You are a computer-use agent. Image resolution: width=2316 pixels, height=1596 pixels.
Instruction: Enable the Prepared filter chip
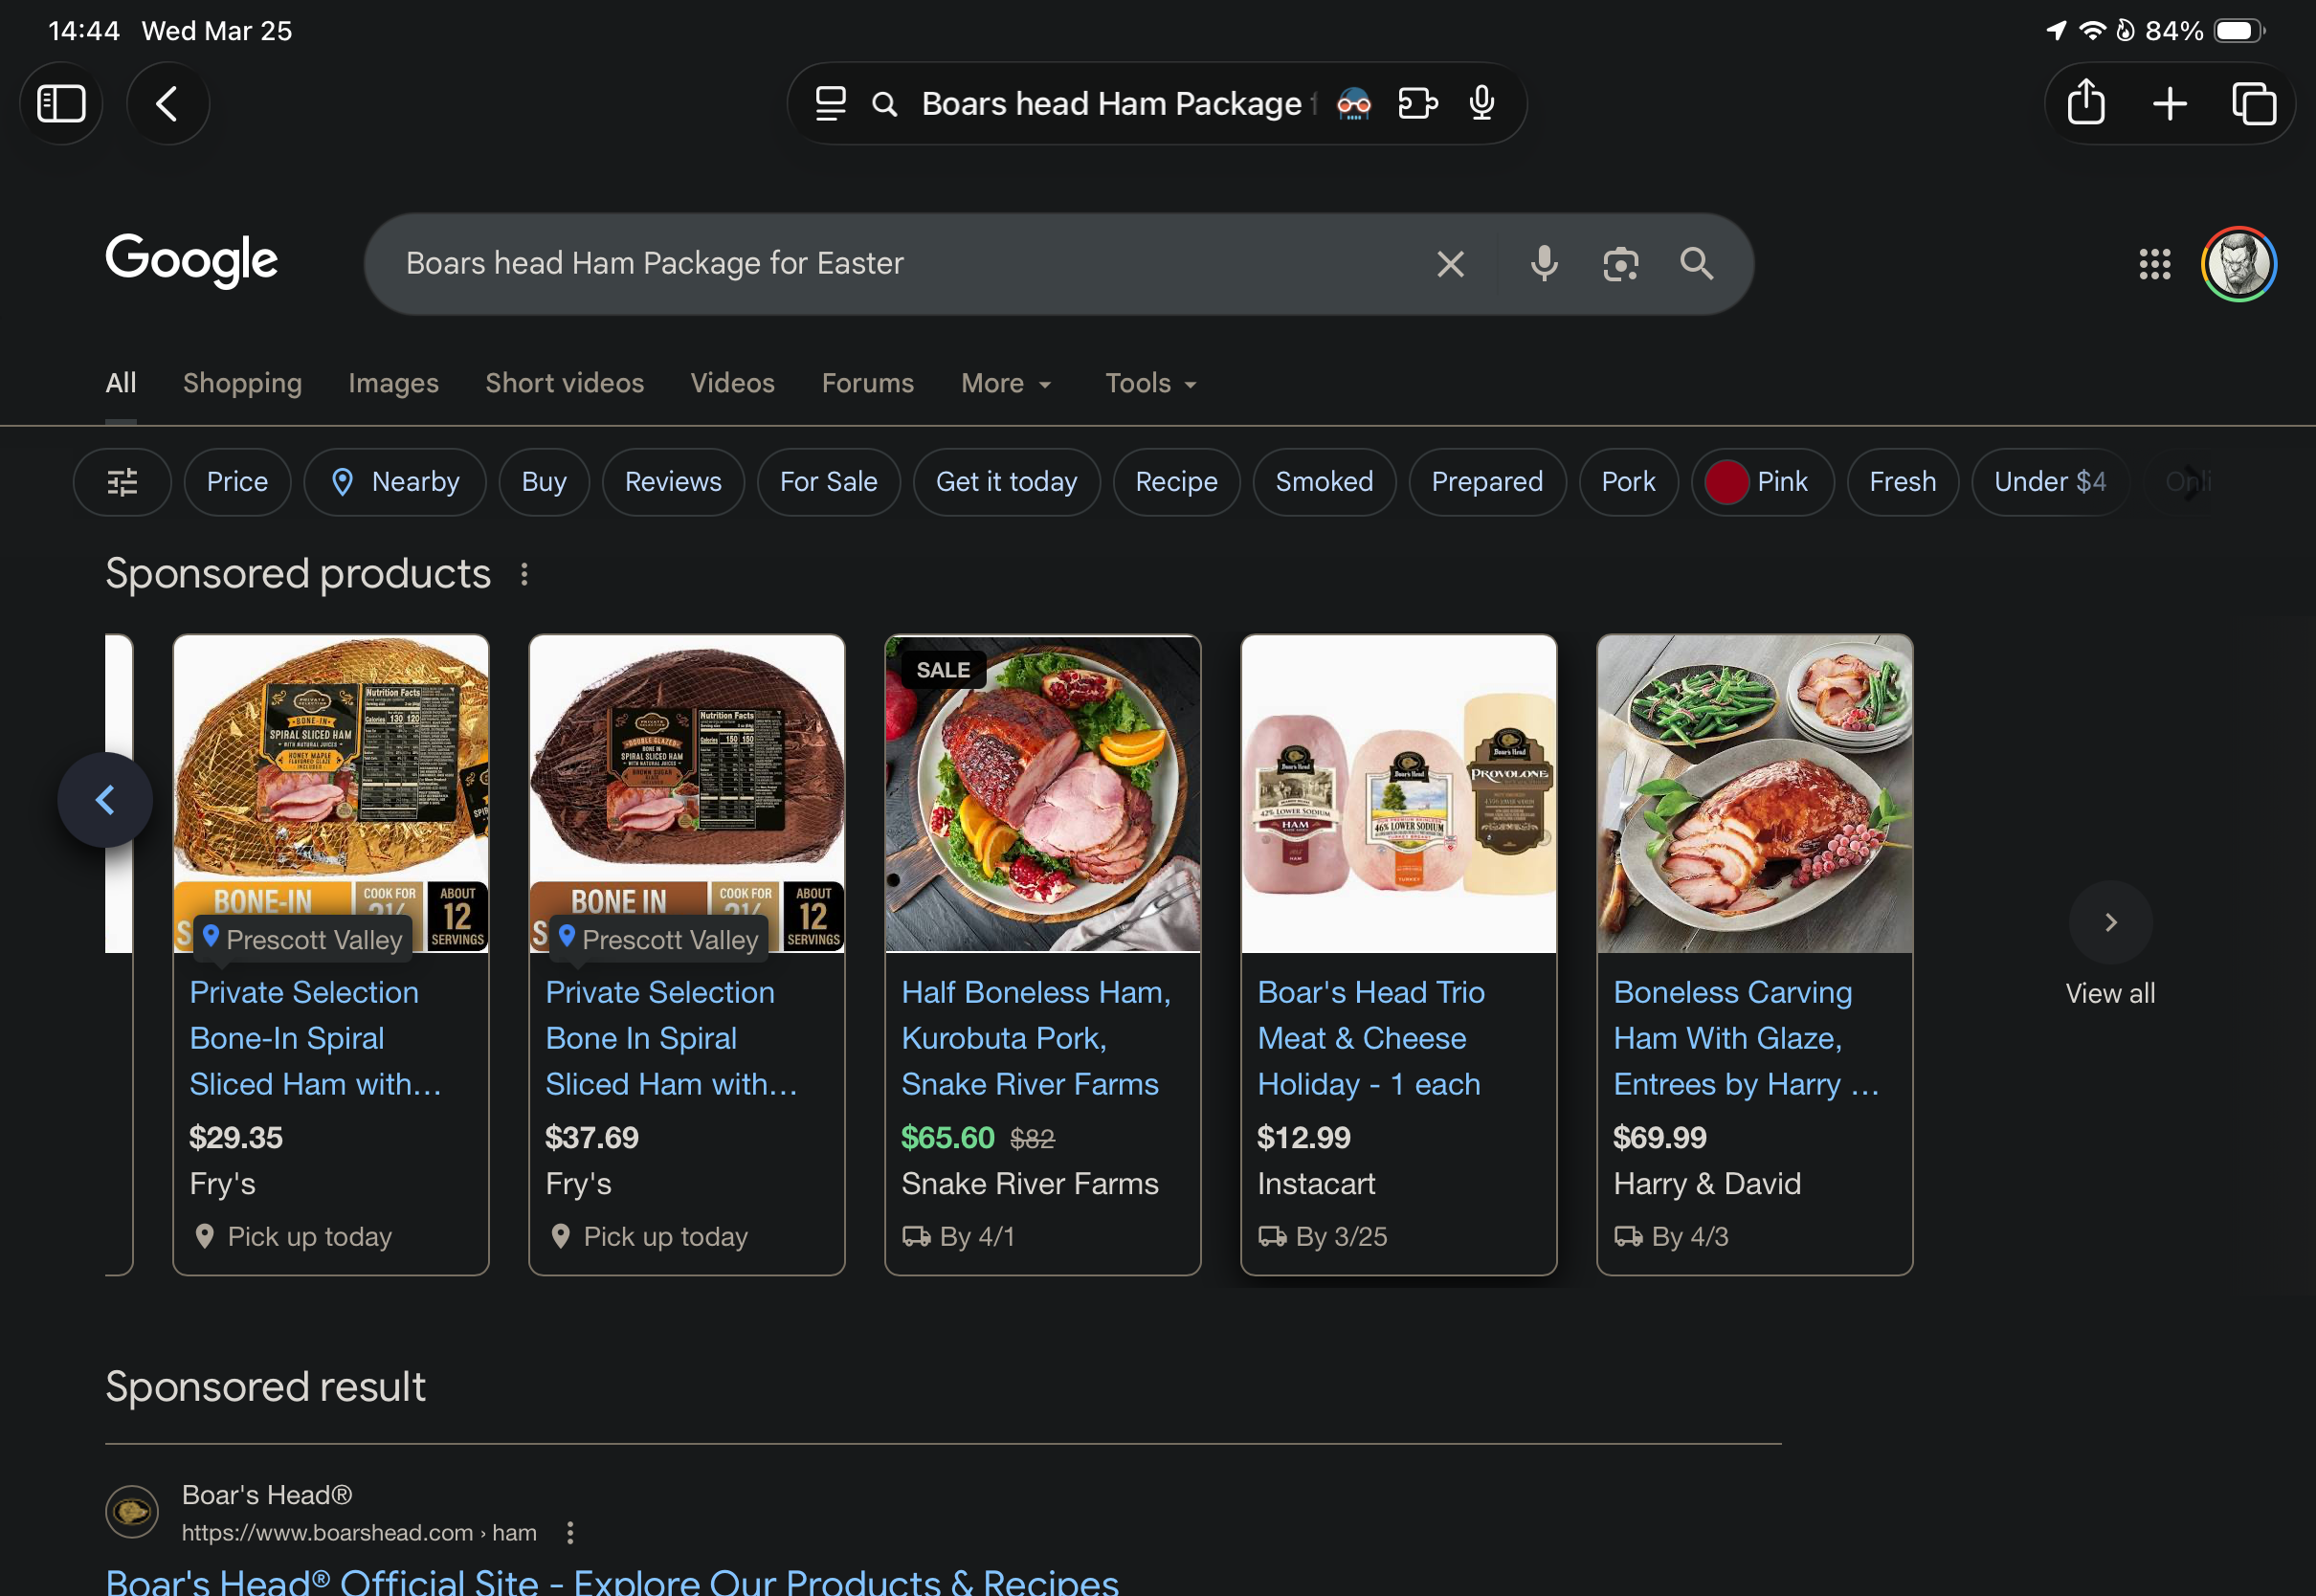pos(1487,482)
